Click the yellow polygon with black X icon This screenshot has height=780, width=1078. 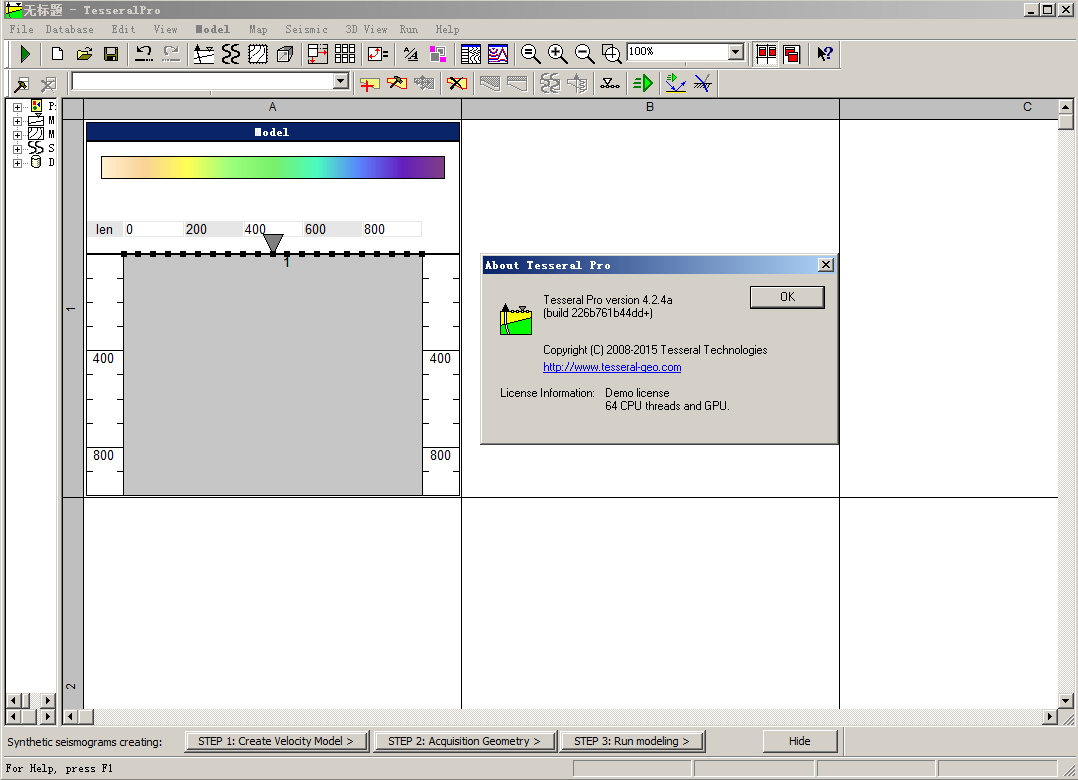pyautogui.click(x=456, y=84)
